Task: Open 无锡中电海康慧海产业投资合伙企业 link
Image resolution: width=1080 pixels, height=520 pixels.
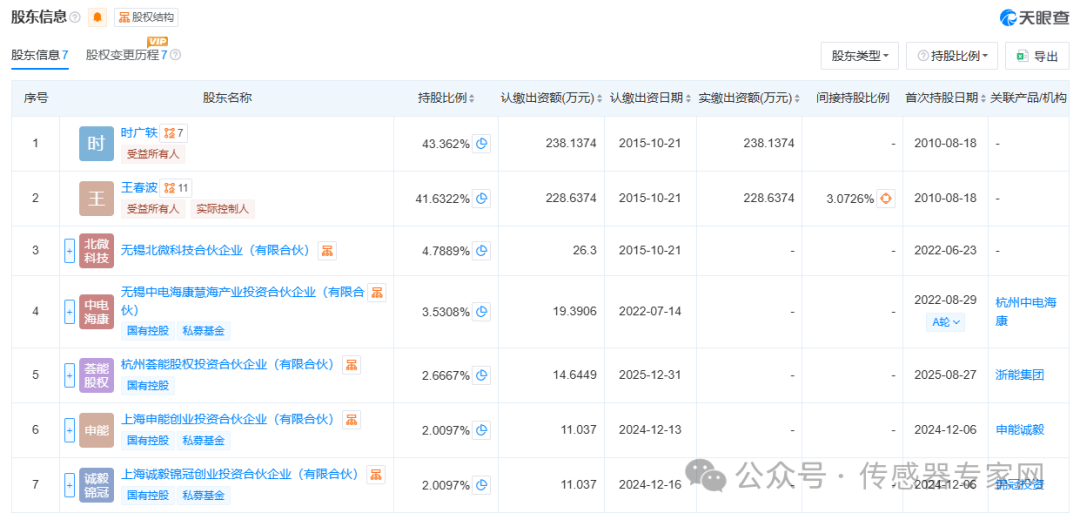Action: click(x=242, y=301)
